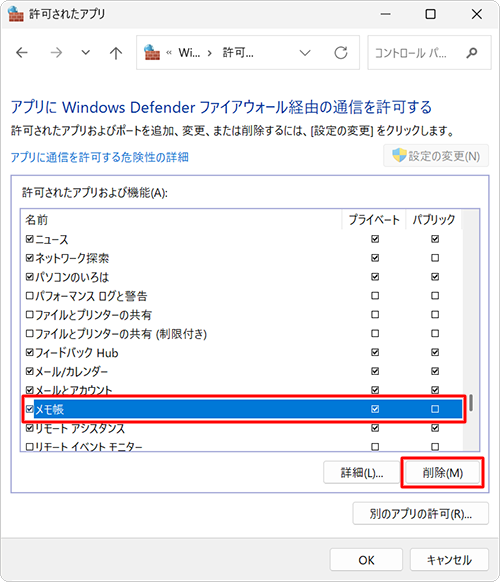Select the メモ帳 row text
This screenshot has height=582, width=500.
tap(49, 409)
